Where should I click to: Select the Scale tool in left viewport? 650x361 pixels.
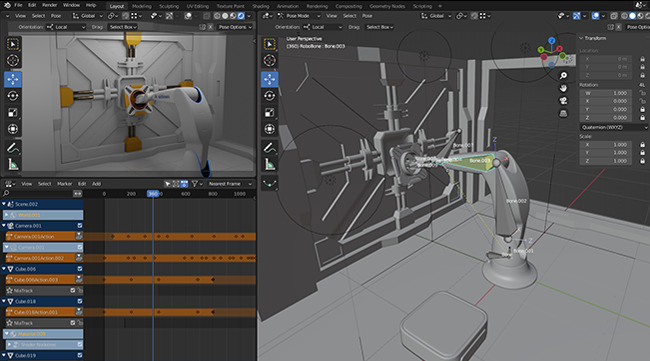[x=13, y=112]
